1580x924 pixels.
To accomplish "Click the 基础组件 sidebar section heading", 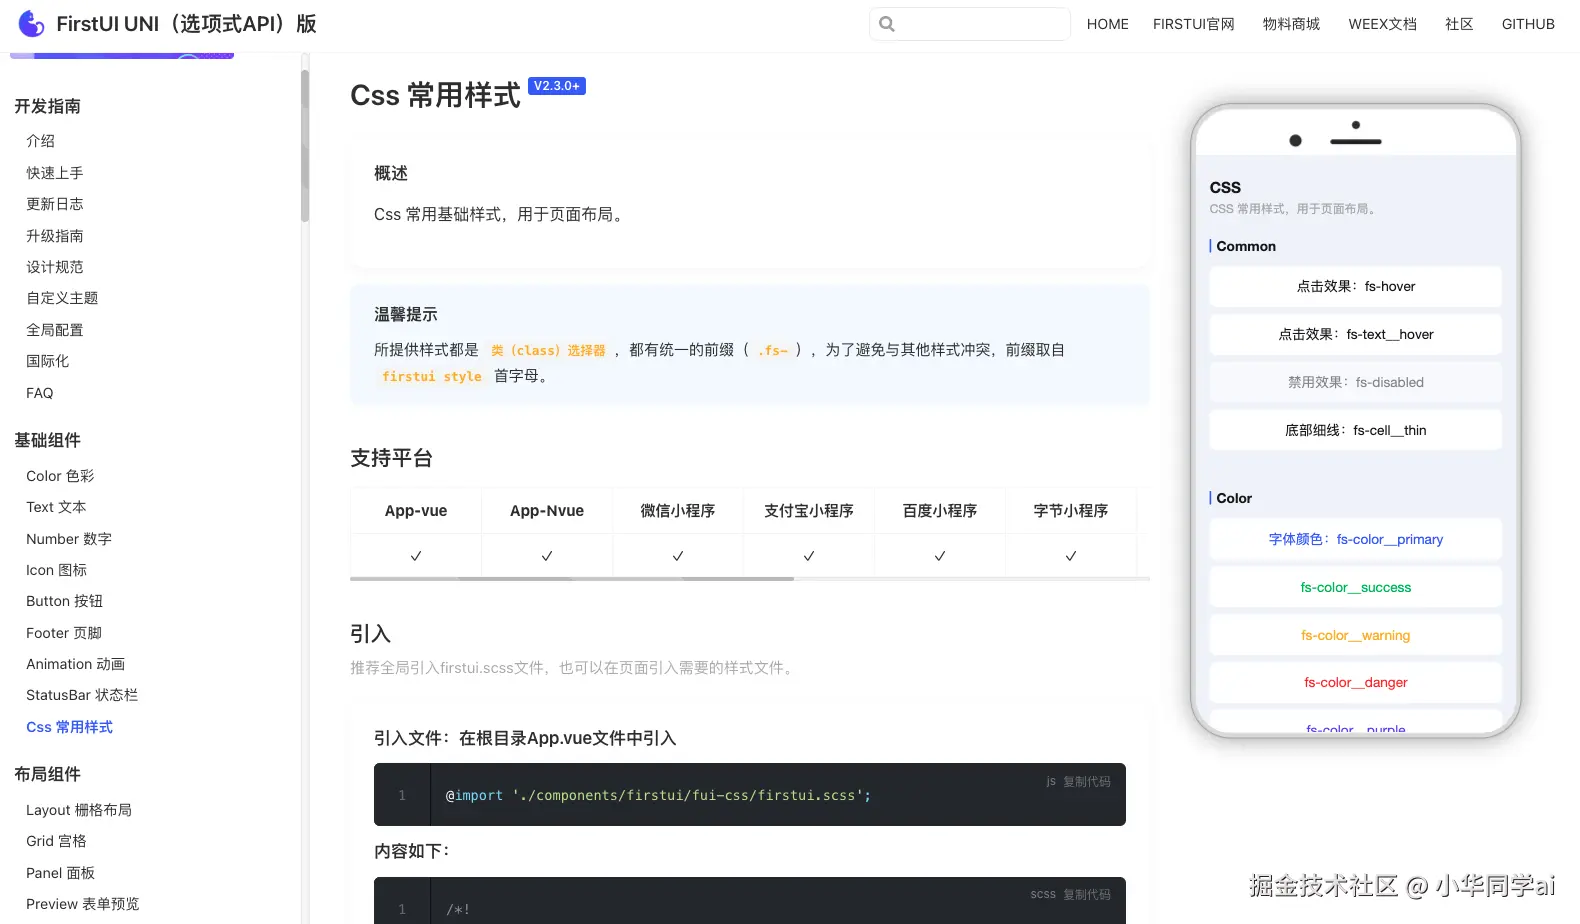I will (47, 441).
